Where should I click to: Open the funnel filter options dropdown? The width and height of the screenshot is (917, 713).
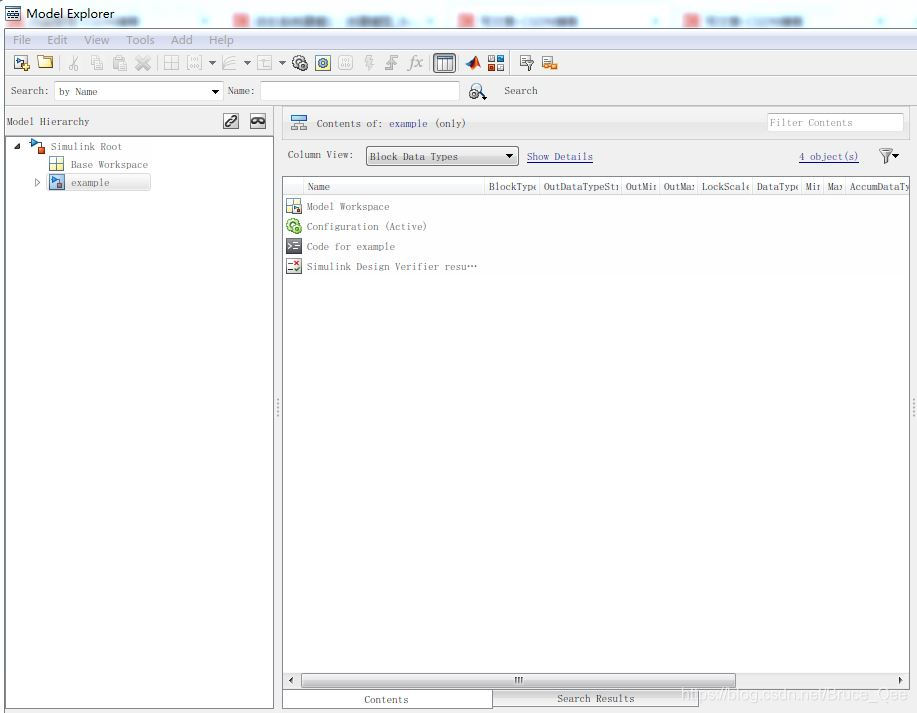(x=889, y=156)
